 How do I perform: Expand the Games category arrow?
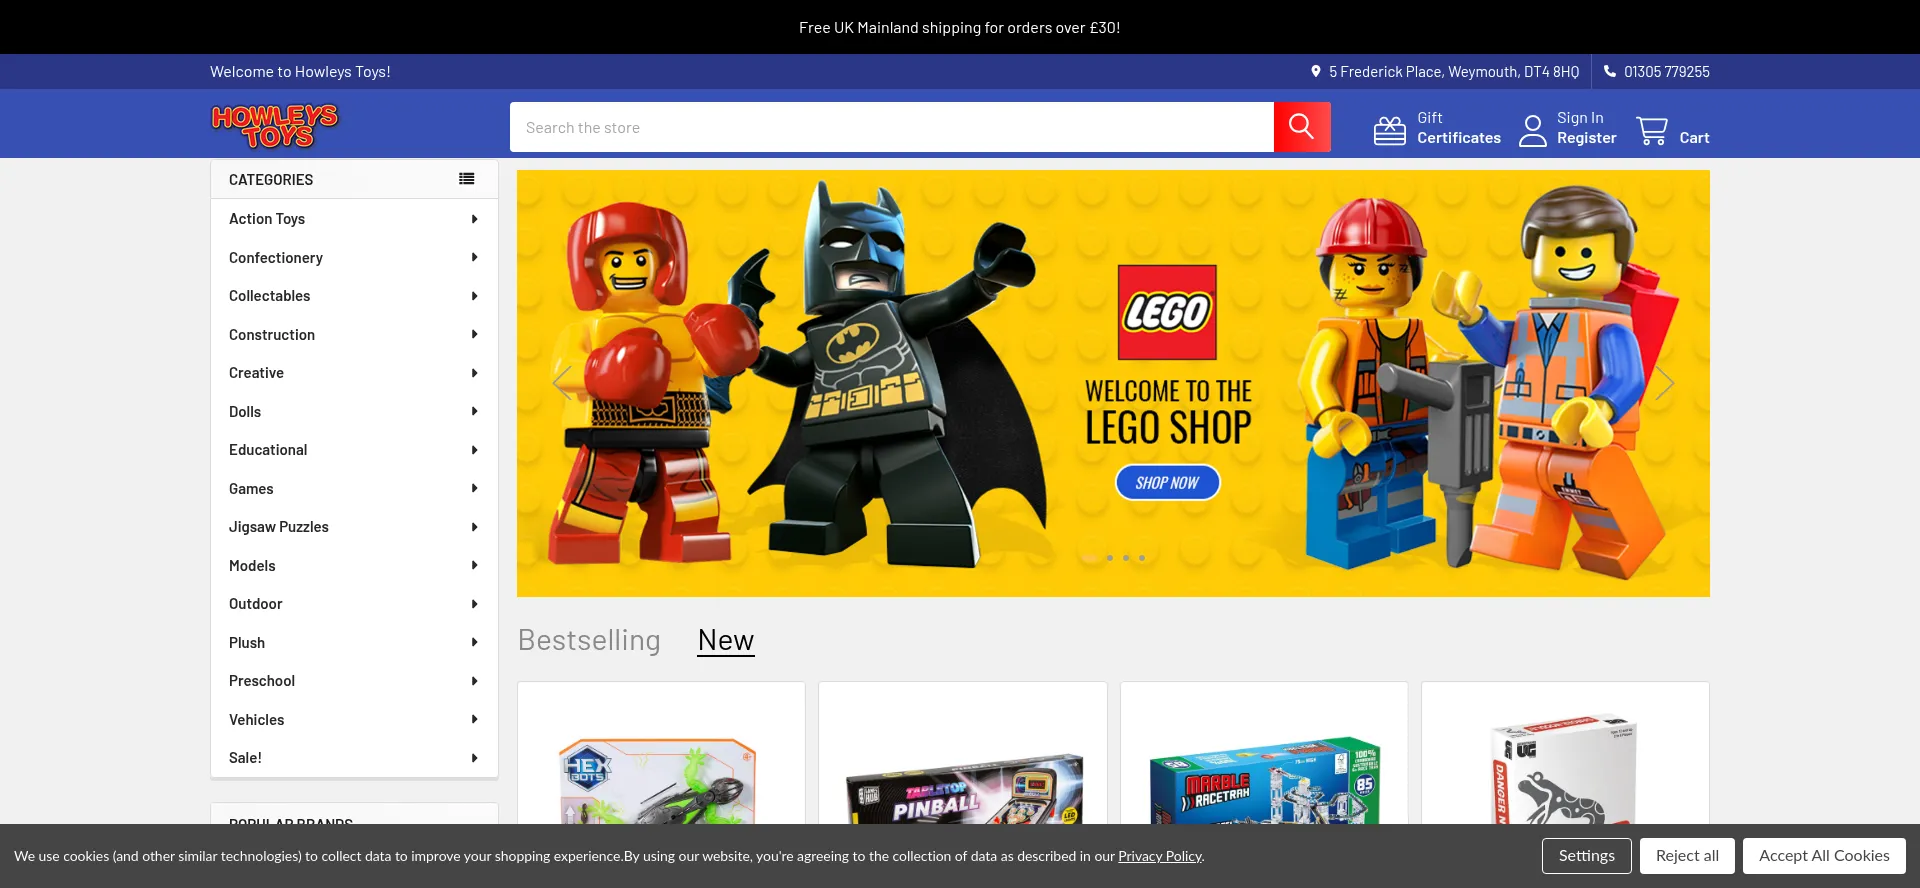click(474, 488)
